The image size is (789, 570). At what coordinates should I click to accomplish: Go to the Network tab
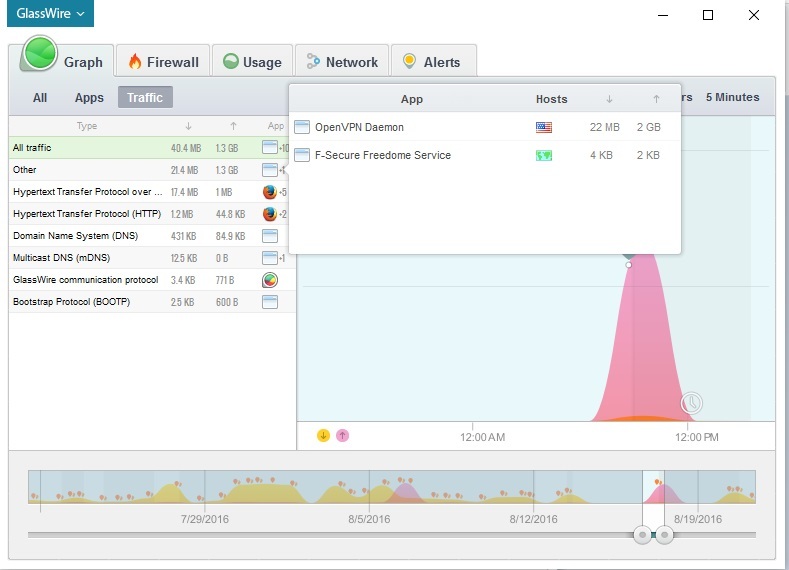342,62
